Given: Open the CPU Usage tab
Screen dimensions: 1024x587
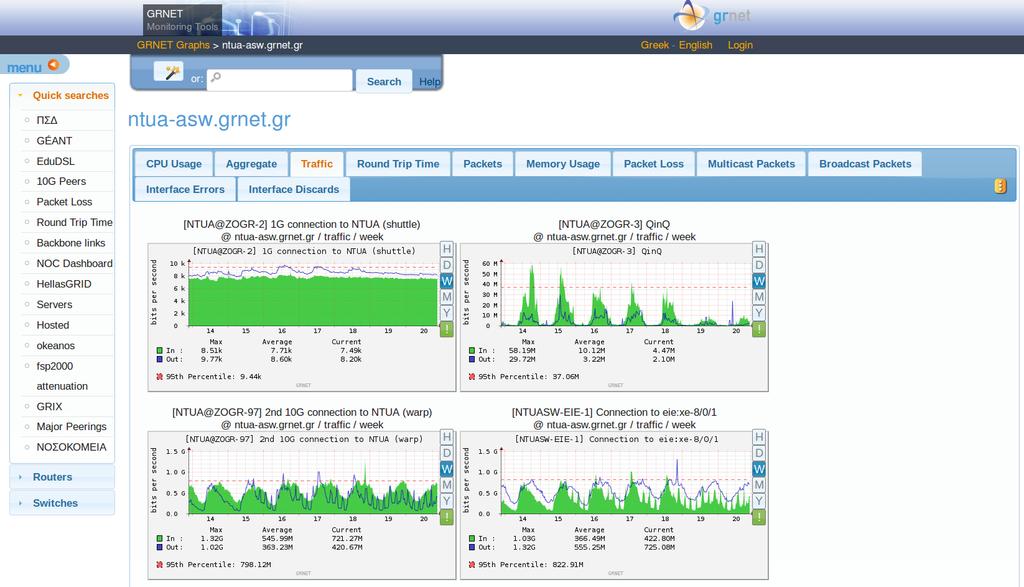Looking at the screenshot, I should pos(174,164).
